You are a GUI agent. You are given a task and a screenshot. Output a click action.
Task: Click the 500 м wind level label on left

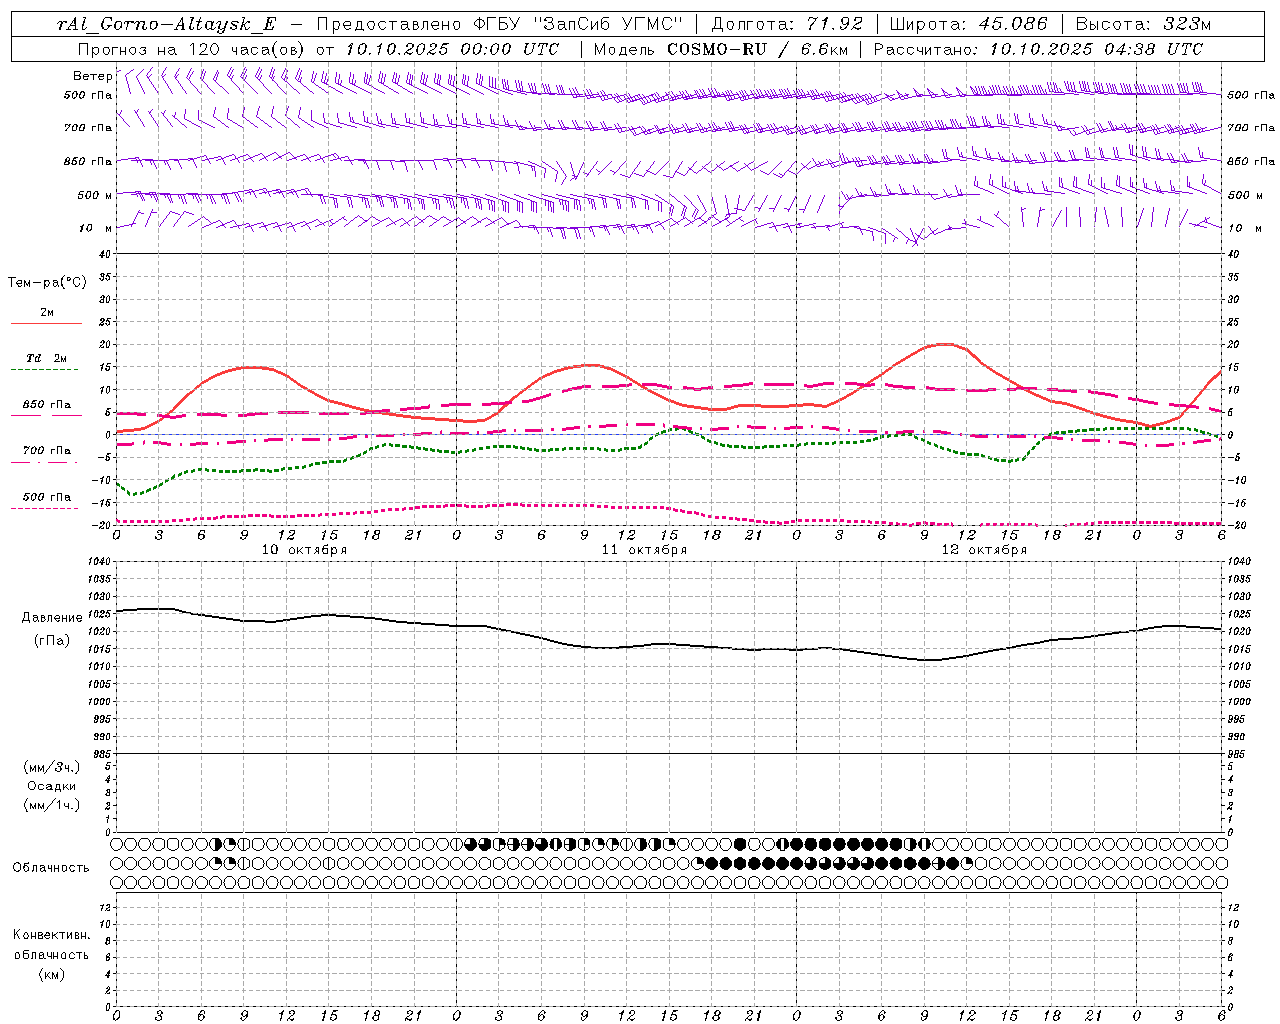tap(95, 195)
